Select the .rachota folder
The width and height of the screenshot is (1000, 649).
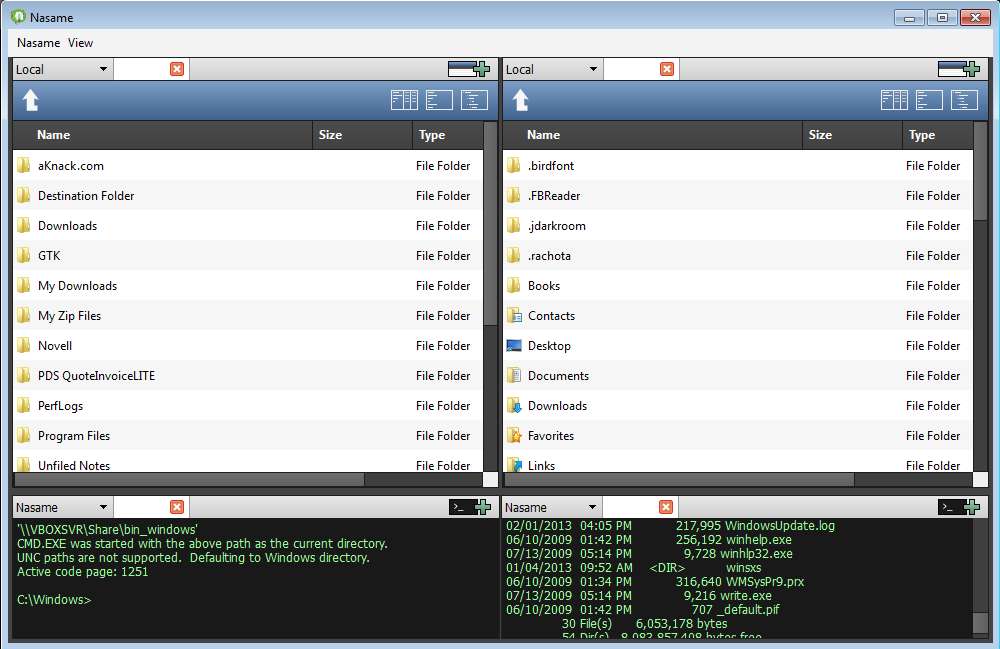tap(738, 256)
